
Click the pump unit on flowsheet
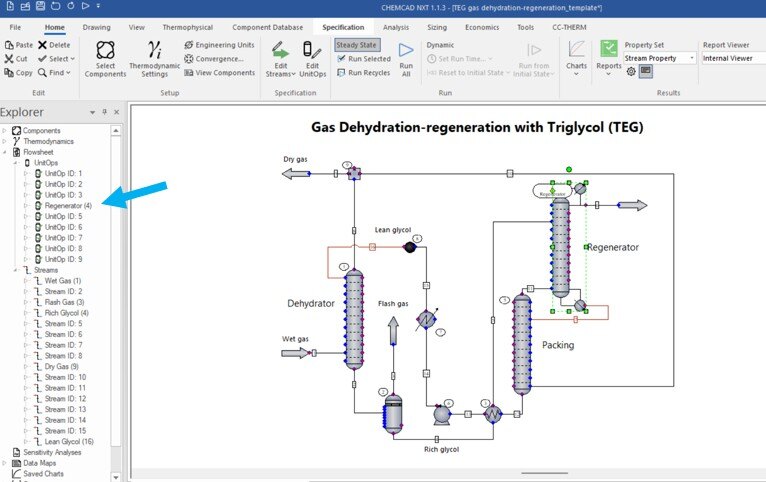click(x=442, y=415)
